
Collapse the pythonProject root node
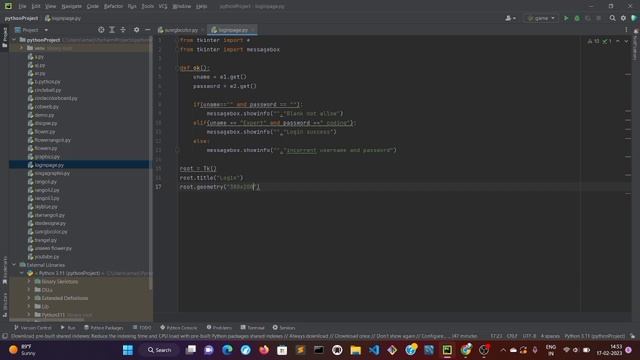pos(14,40)
